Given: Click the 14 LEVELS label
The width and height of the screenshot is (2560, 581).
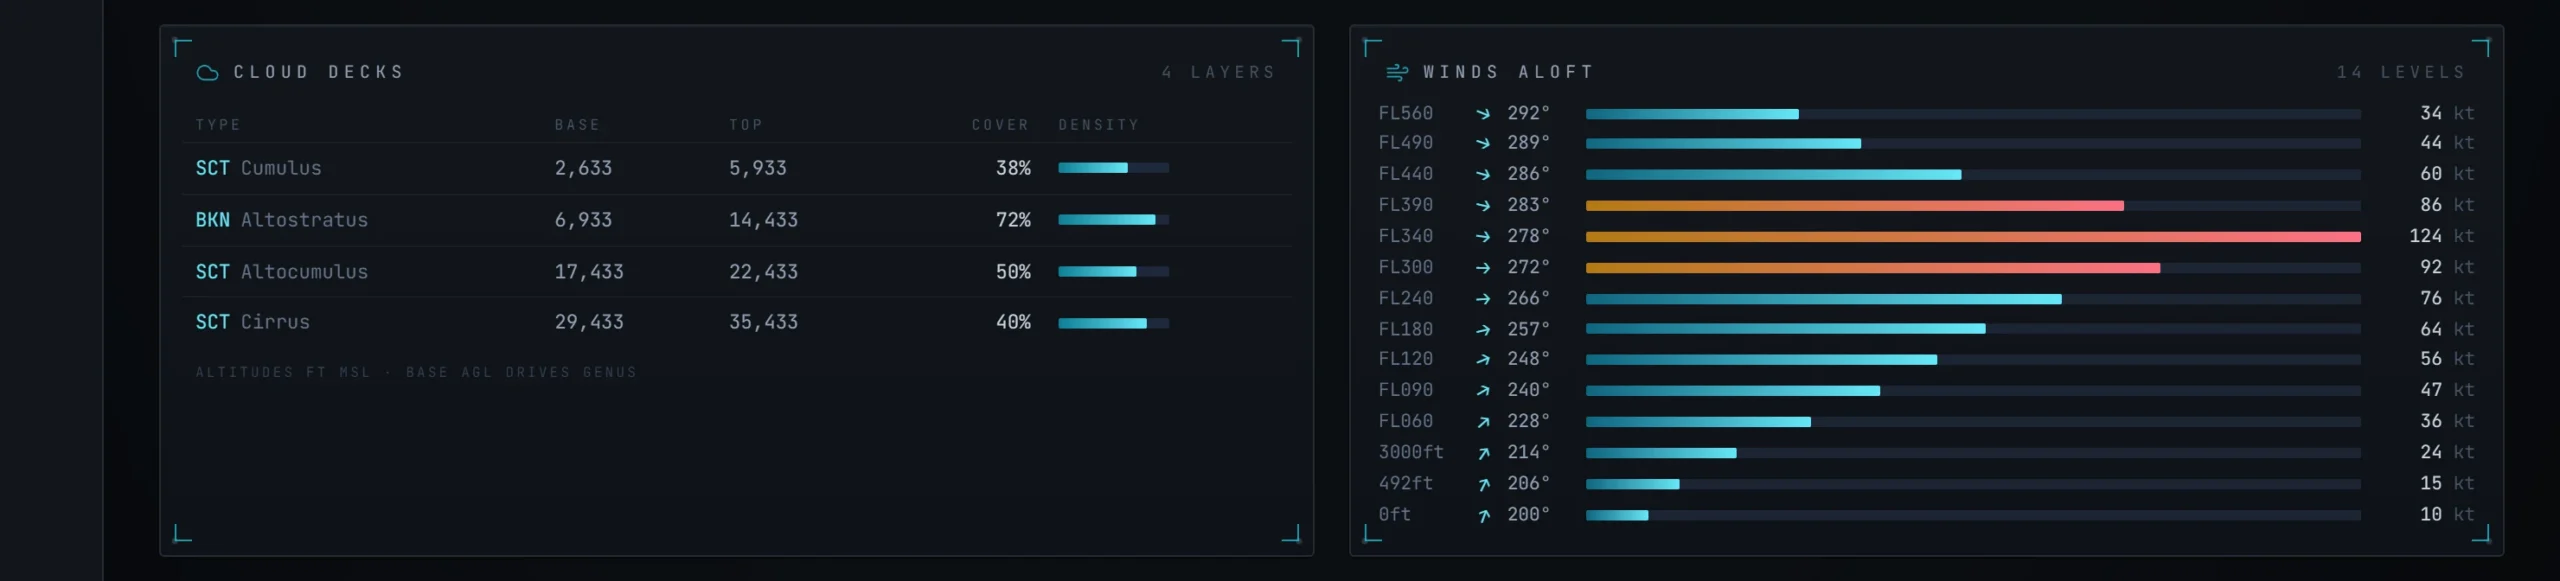Looking at the screenshot, I should [x=2401, y=72].
